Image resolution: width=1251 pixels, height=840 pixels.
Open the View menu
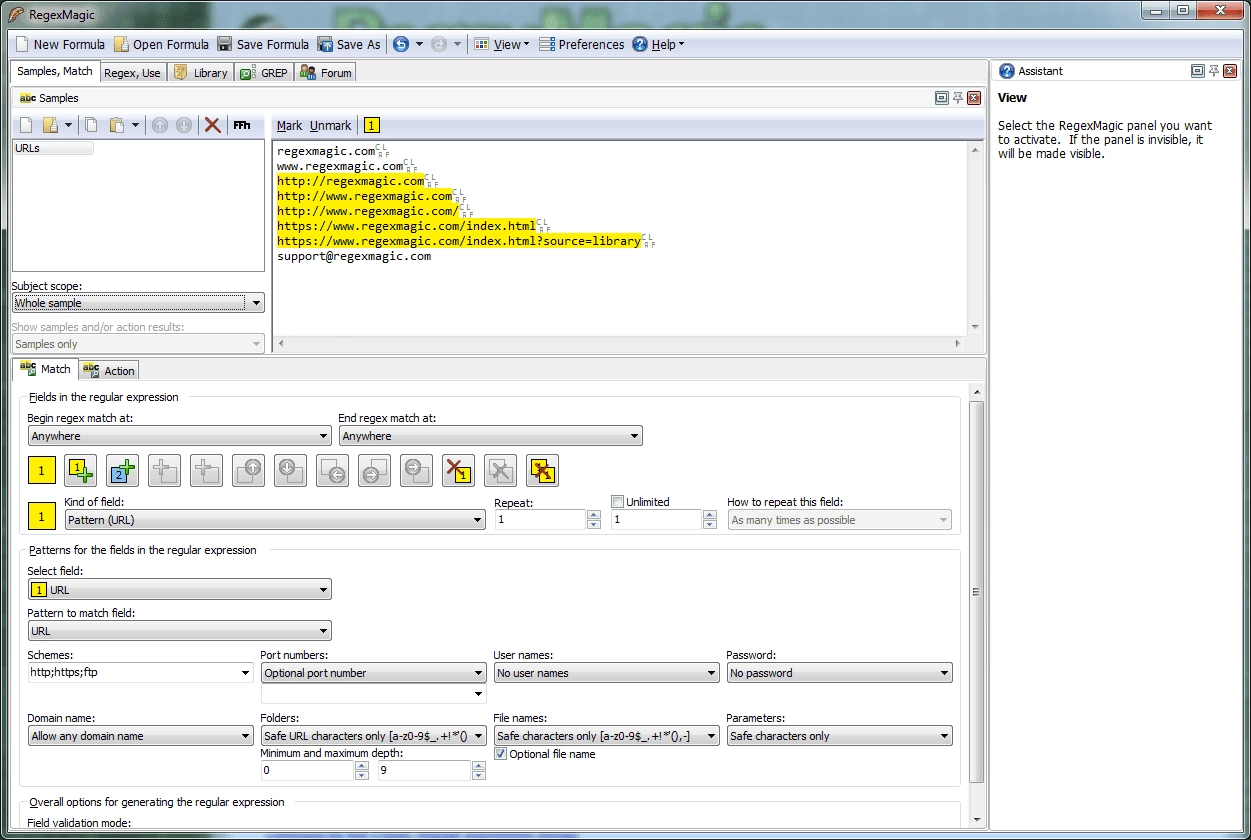click(501, 44)
